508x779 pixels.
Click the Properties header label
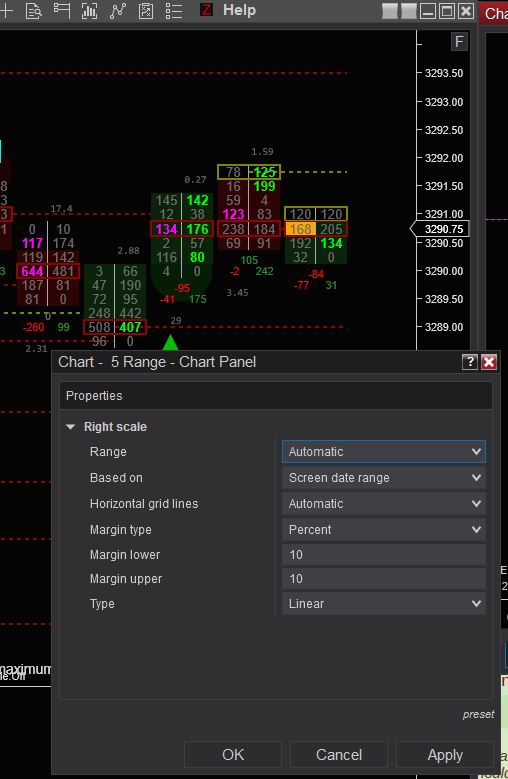(94, 396)
